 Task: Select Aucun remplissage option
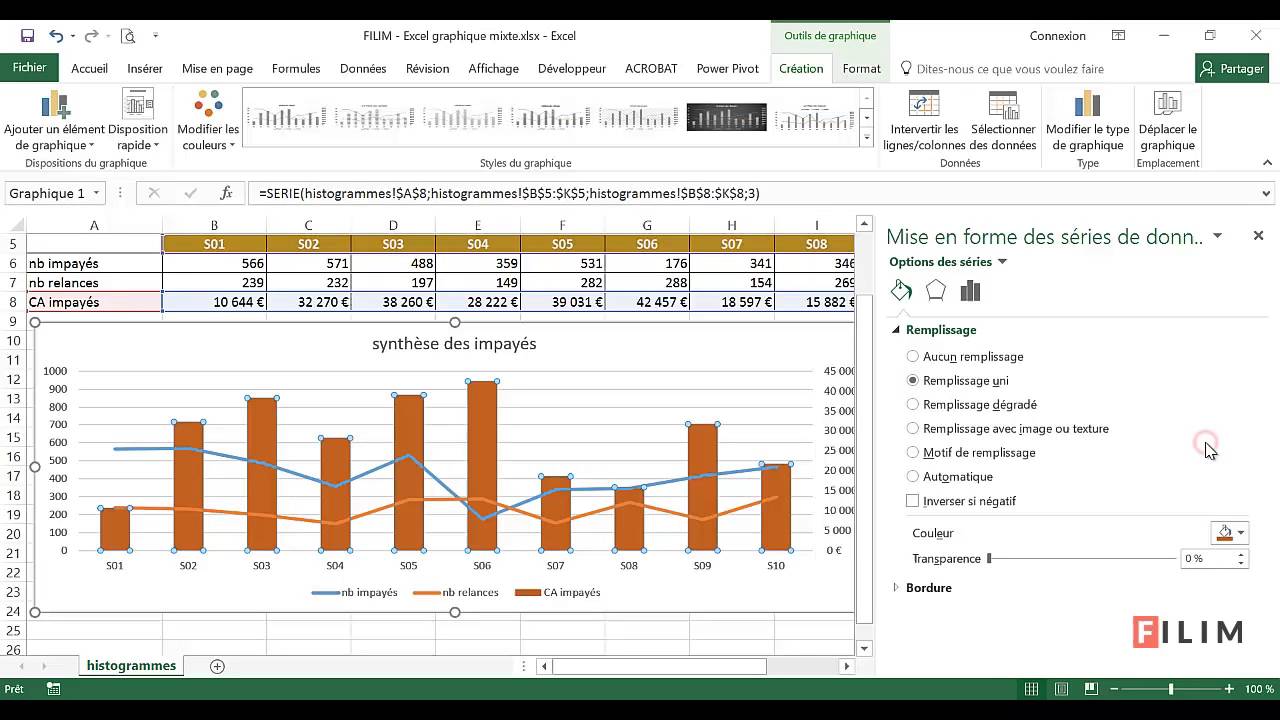tap(966, 356)
